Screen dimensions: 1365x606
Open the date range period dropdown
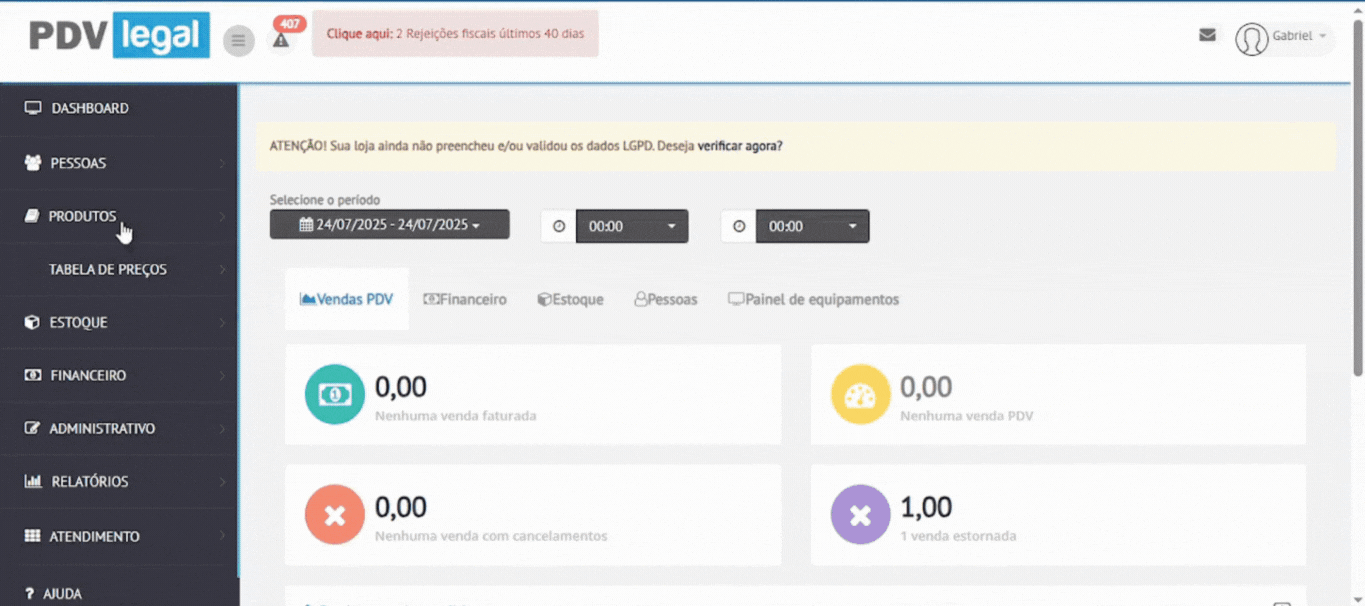[x=389, y=225]
